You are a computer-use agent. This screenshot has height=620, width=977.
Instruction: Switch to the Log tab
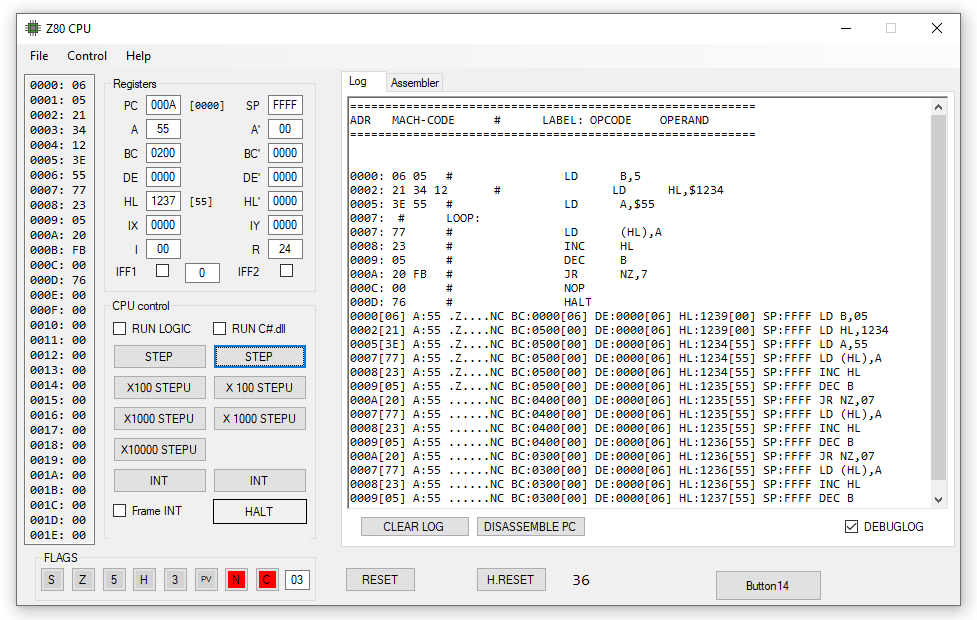[x=358, y=82]
